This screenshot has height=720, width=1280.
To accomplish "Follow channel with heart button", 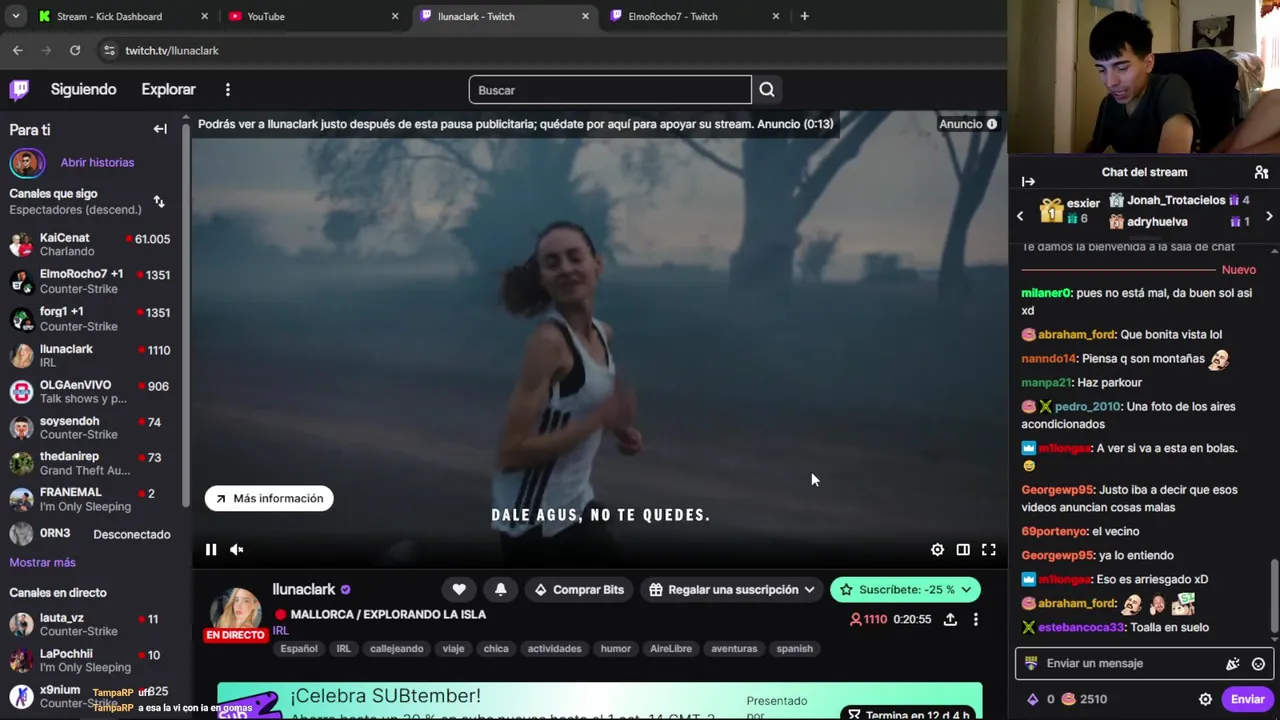I will tap(459, 590).
